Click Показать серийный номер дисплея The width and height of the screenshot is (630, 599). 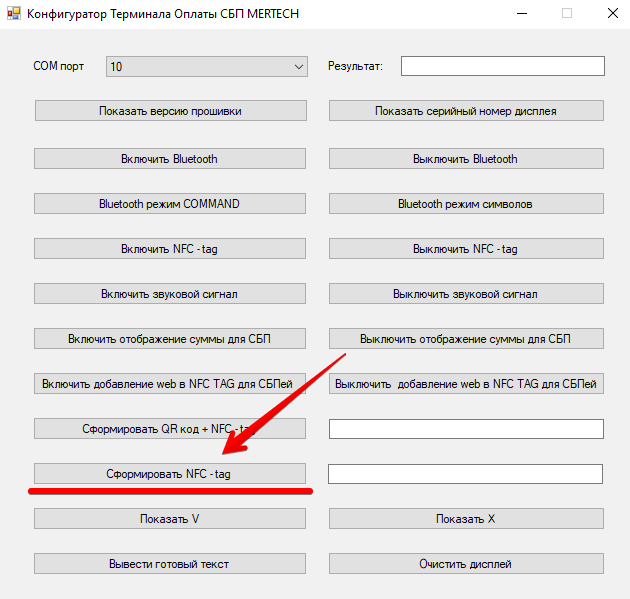tap(466, 111)
